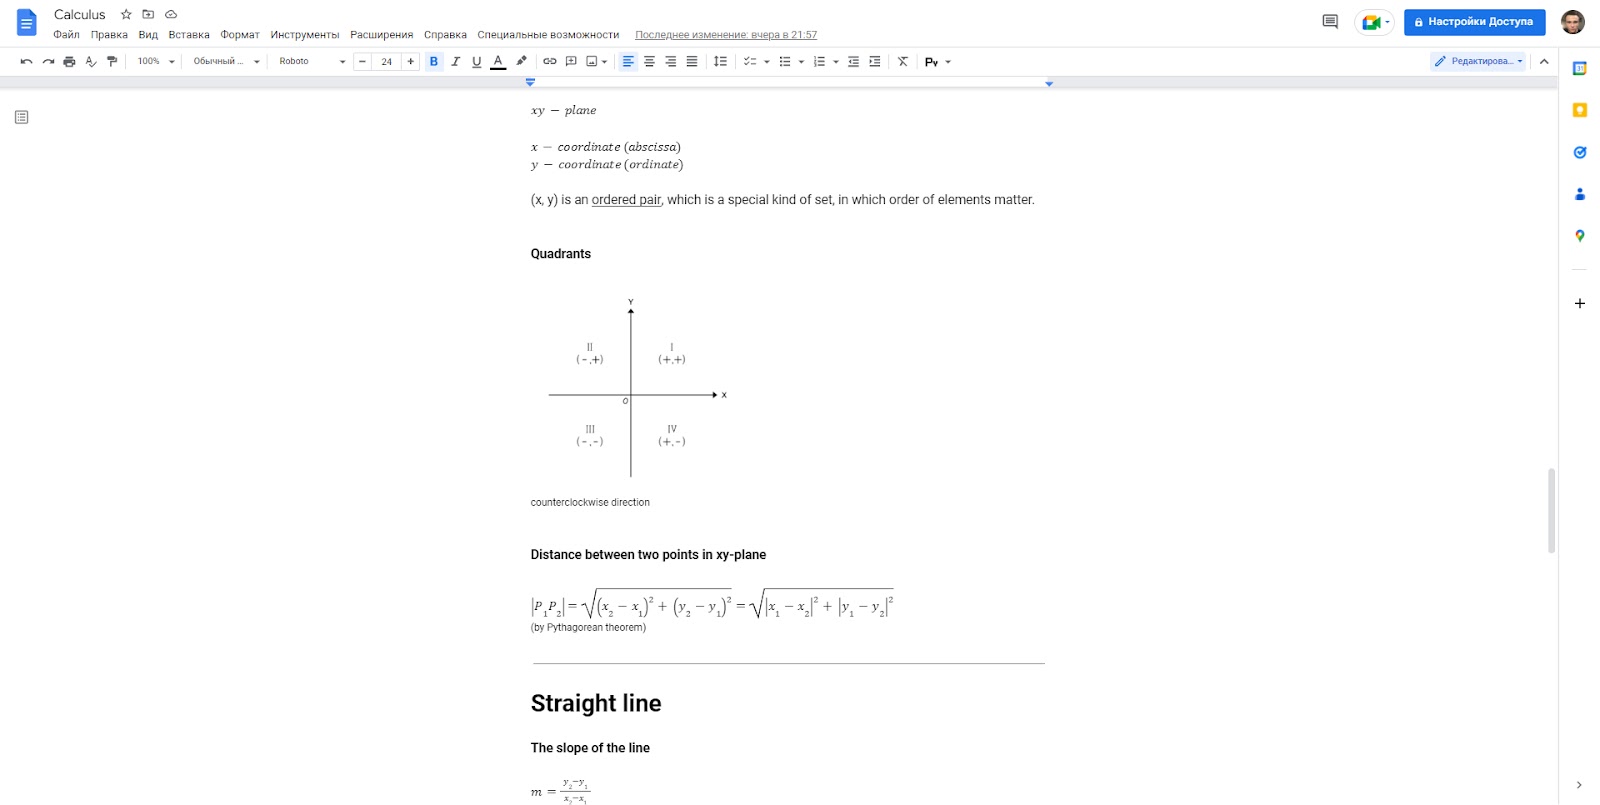Star the Calculus document
This screenshot has height=805, width=1600.
pos(126,15)
